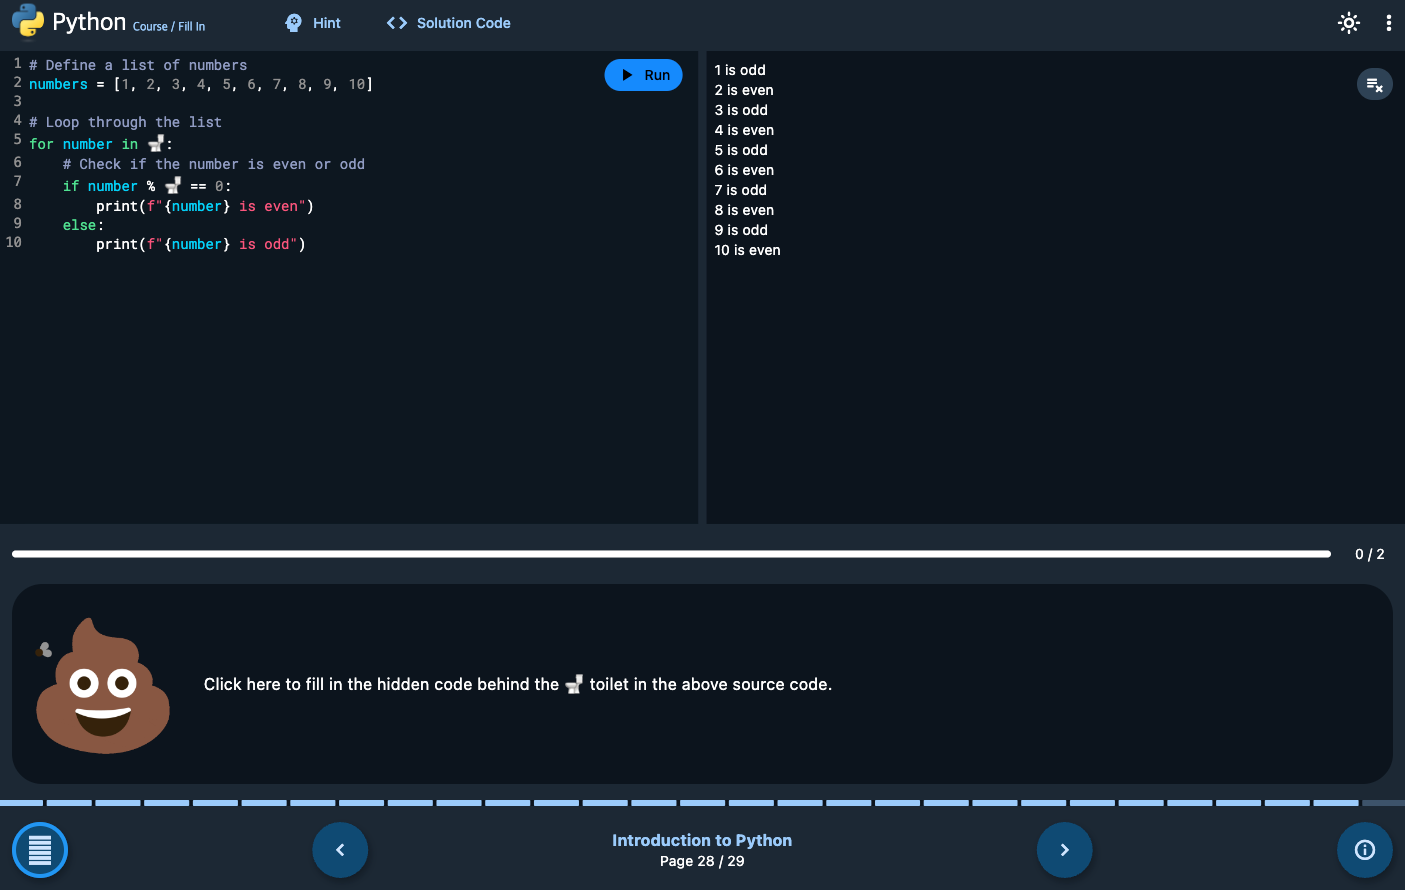Clear the output panel with the clear-text icon
1405x890 pixels.
point(1374,84)
